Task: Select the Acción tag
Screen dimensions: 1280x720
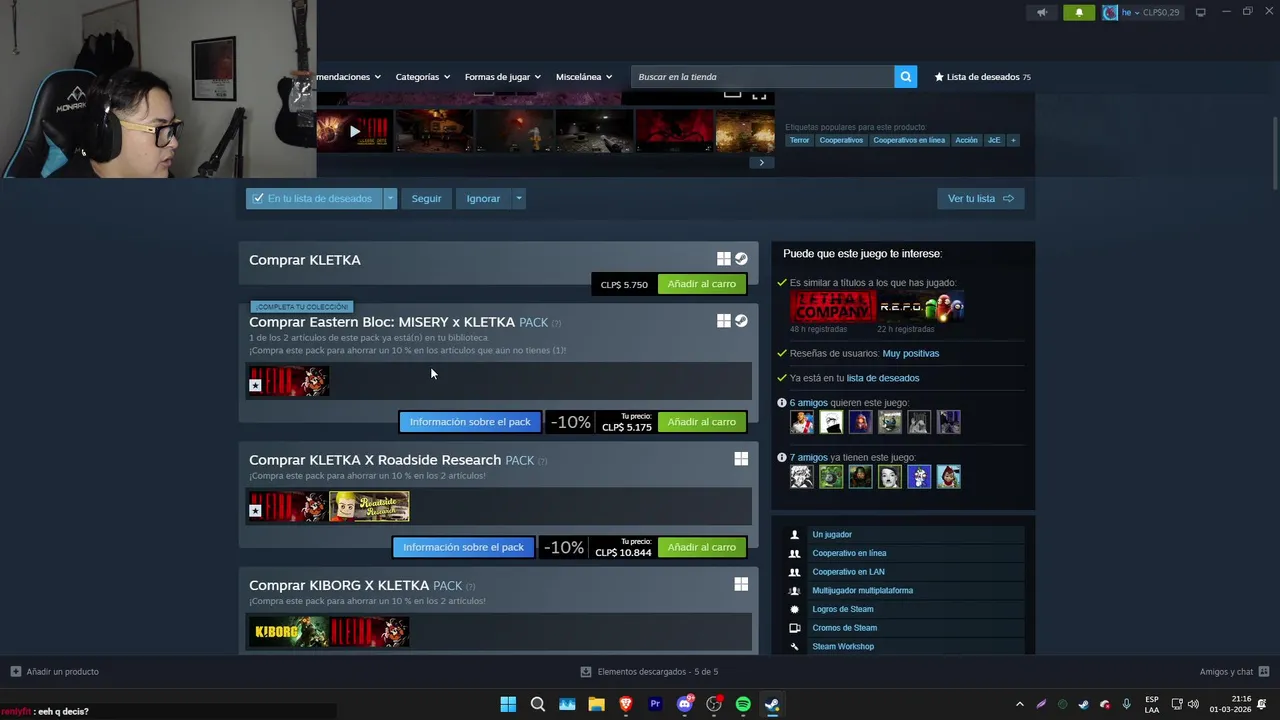Action: pos(966,140)
